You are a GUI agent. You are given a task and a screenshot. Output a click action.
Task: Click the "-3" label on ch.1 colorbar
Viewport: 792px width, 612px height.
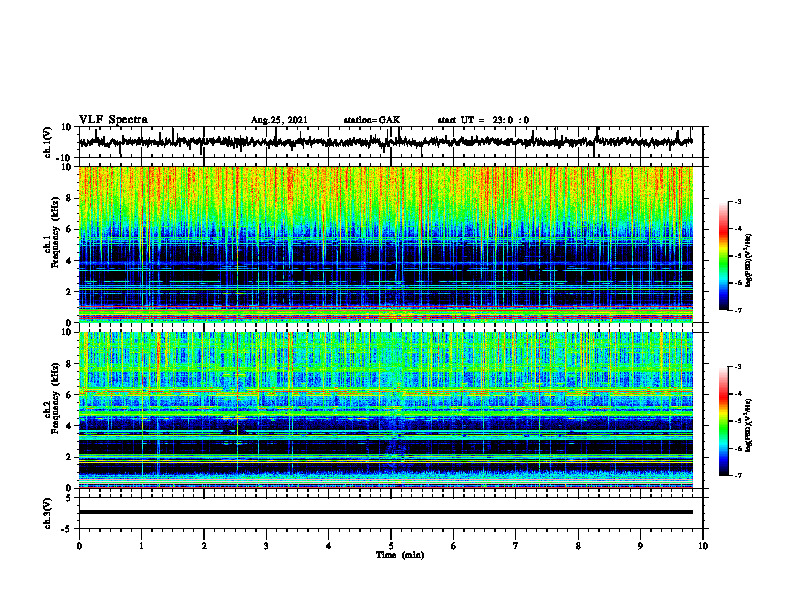tap(736, 202)
